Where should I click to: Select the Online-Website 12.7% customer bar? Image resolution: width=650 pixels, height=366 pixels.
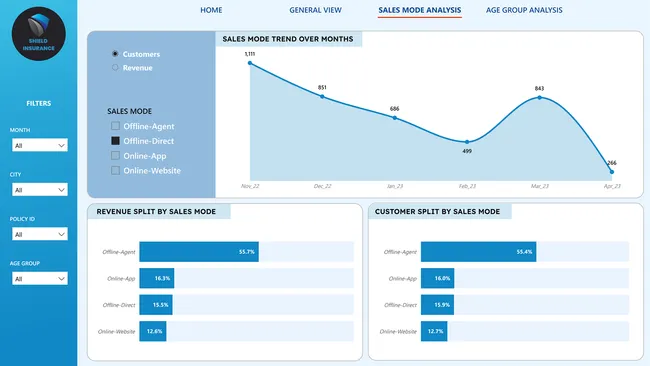pos(434,331)
